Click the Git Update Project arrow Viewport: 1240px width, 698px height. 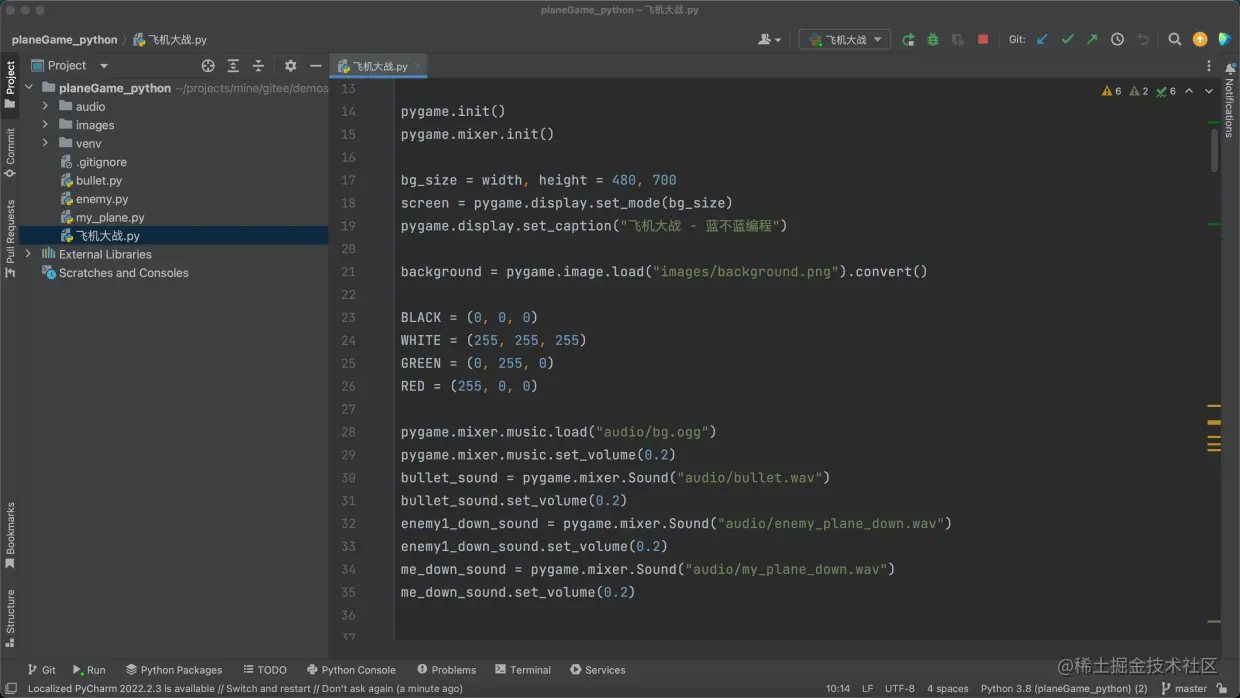(x=1042, y=40)
